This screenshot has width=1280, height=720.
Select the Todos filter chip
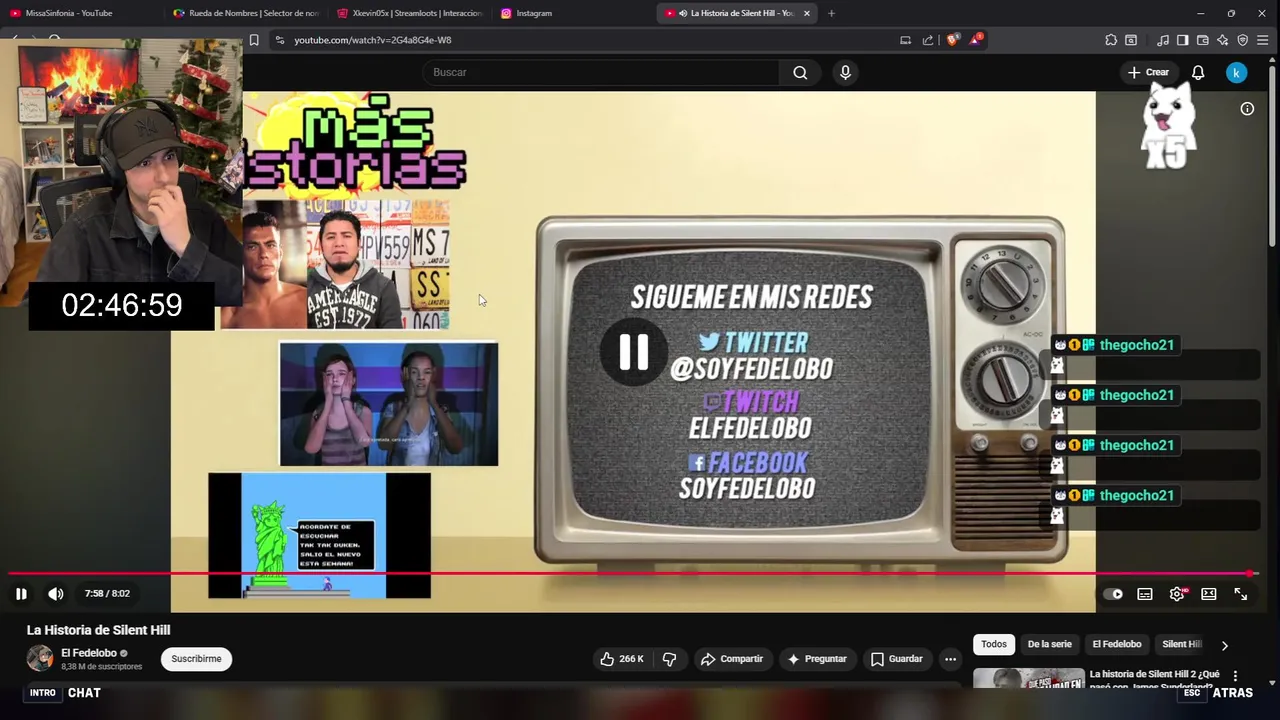[x=994, y=644]
